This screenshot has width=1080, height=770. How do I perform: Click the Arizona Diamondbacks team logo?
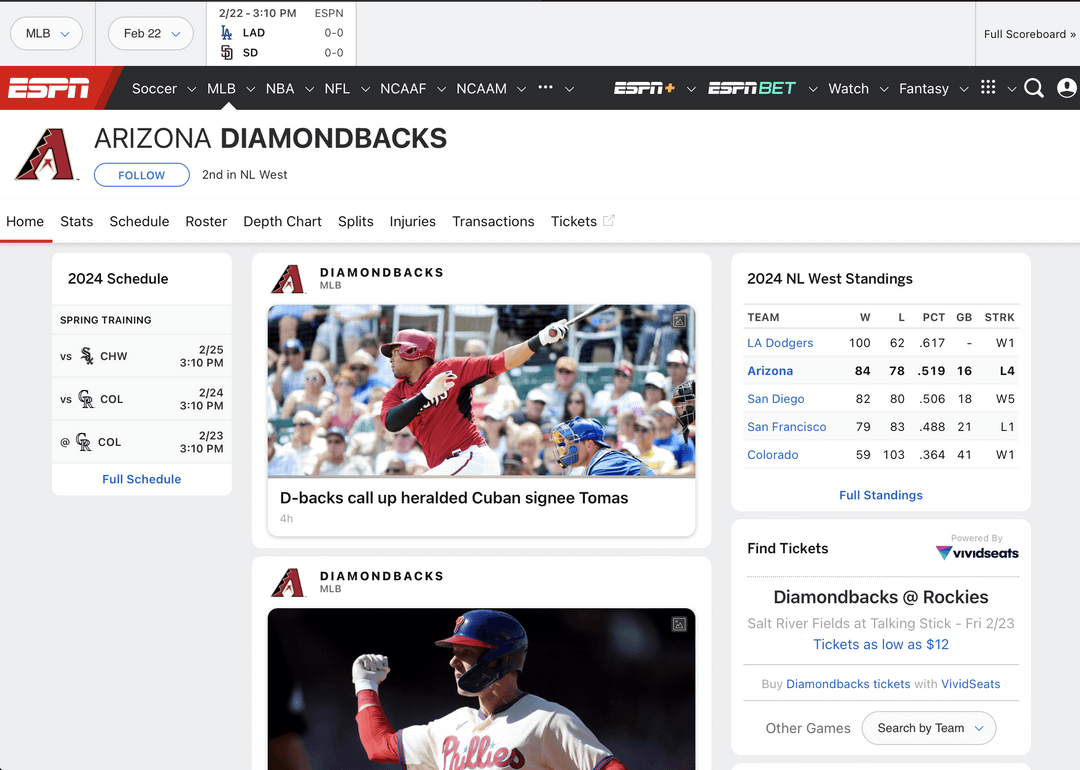(x=46, y=154)
